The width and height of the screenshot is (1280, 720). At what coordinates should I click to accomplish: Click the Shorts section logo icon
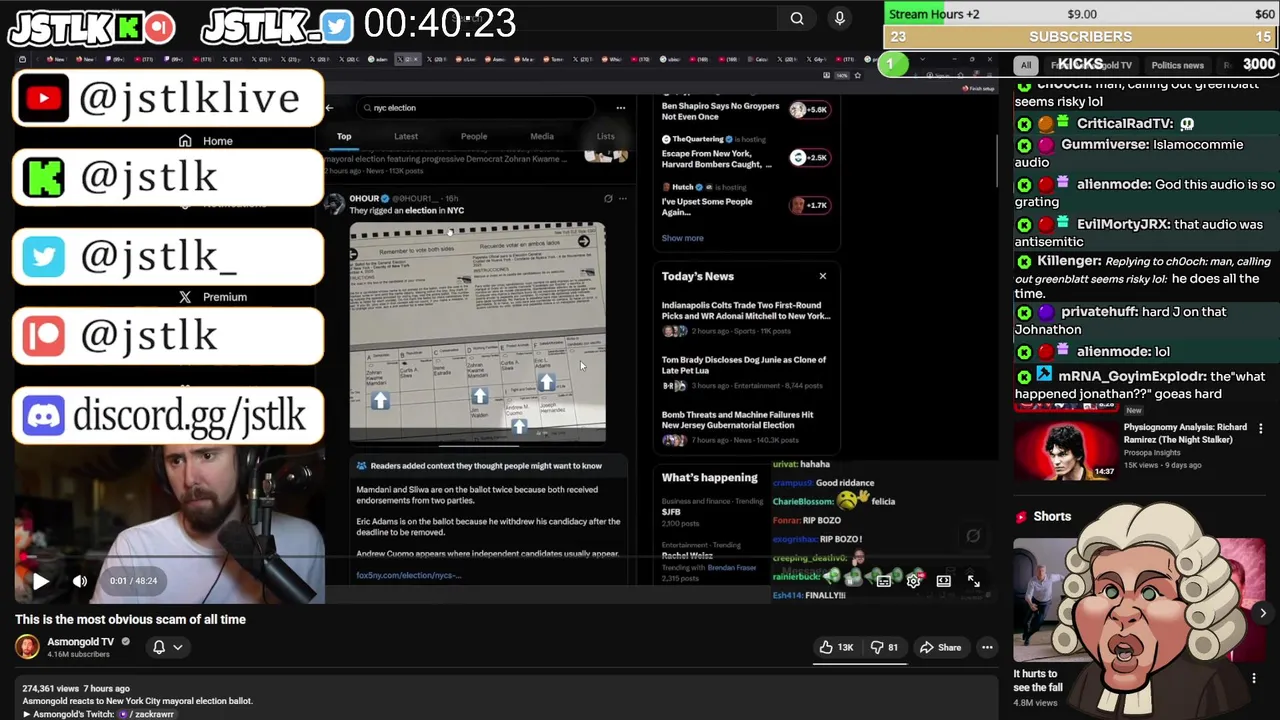coord(1021,517)
